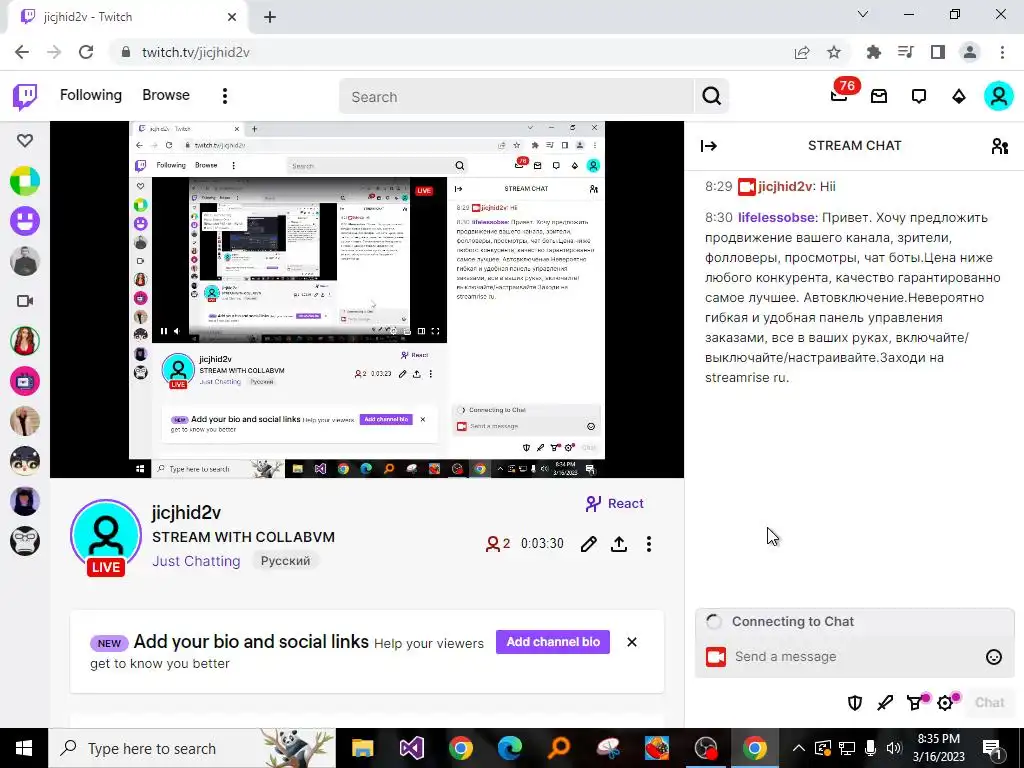
Task: Open Chrome extensions puzzle icon
Action: [873, 52]
